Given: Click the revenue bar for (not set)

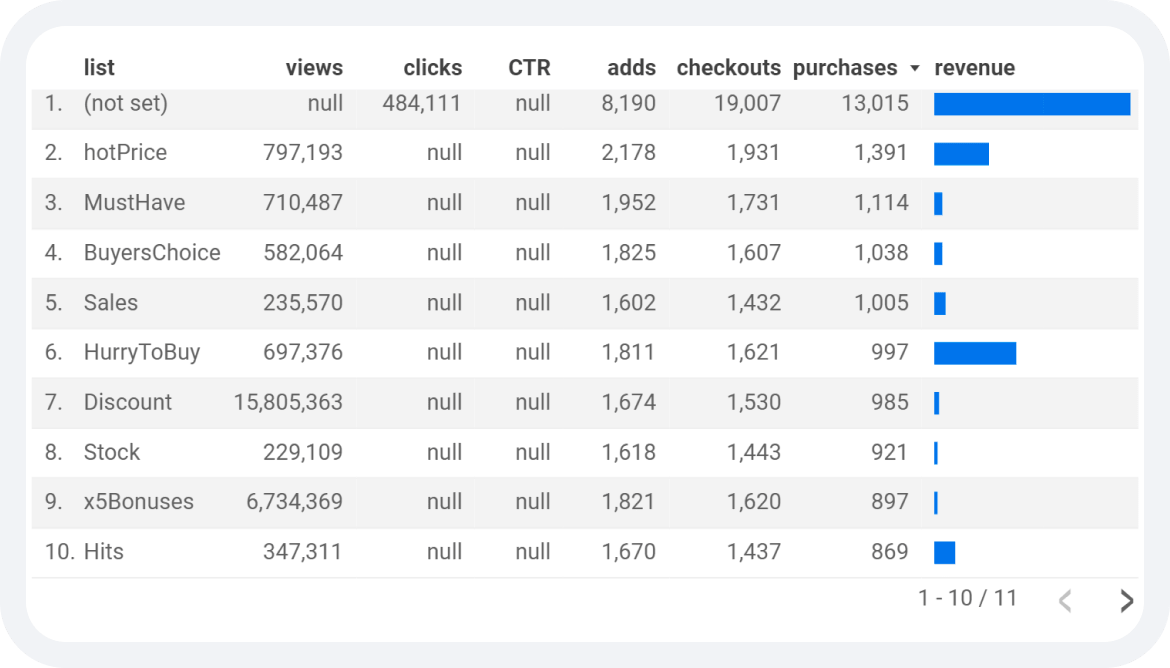Looking at the screenshot, I should coord(1032,104).
